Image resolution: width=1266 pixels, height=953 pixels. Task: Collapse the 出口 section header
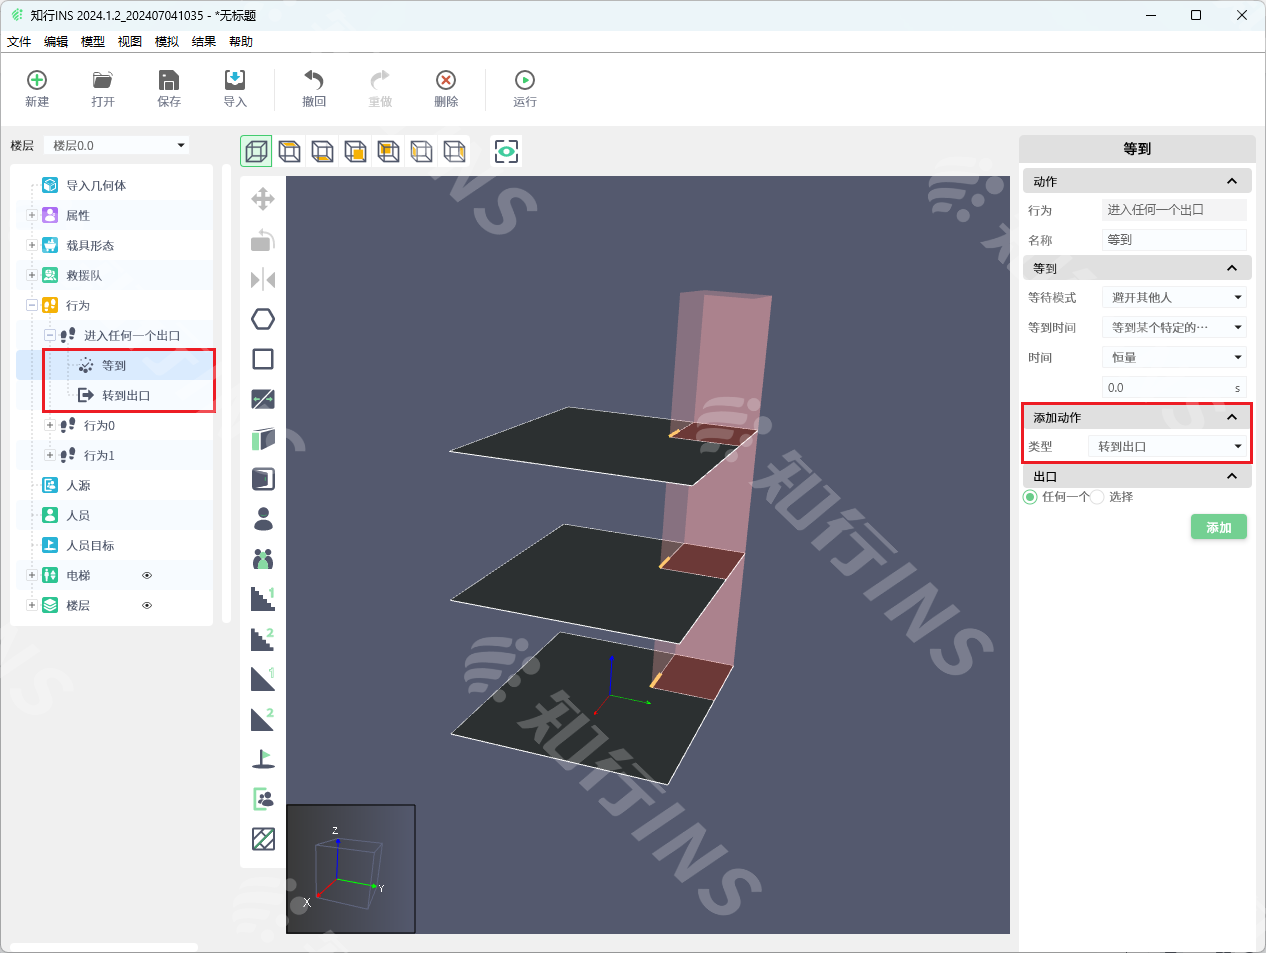pyautogui.click(x=1138, y=476)
